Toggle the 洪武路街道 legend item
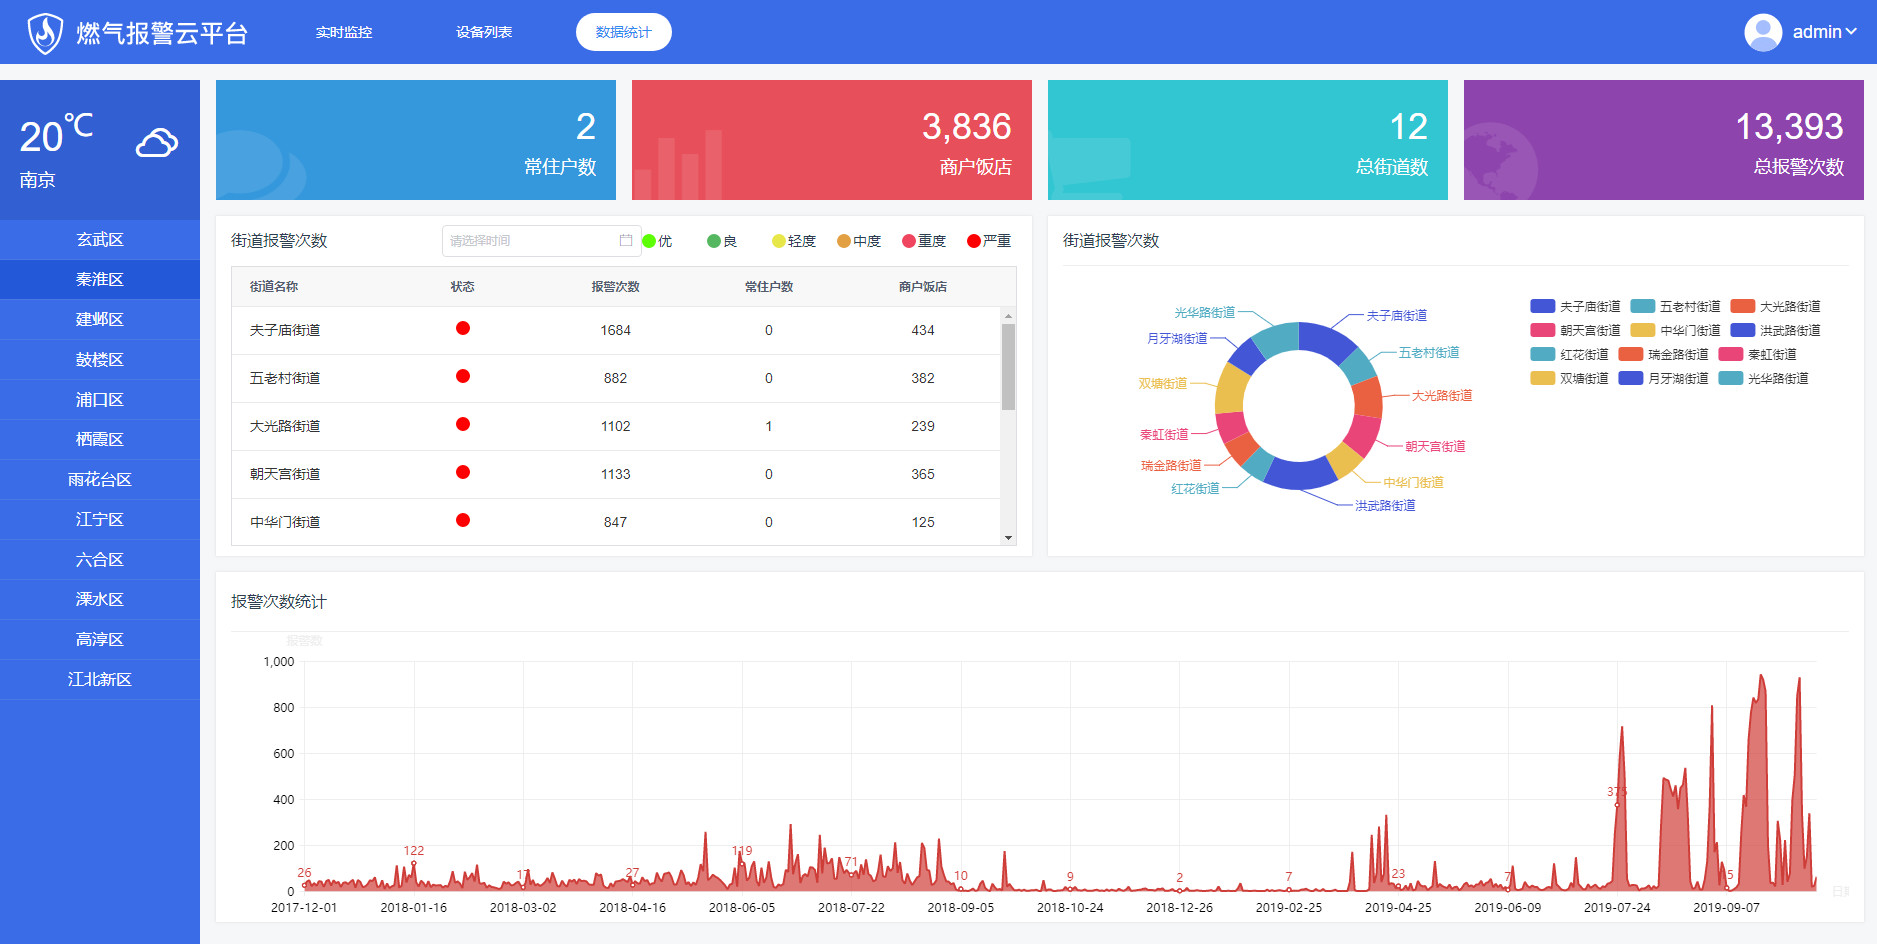Image resolution: width=1877 pixels, height=944 pixels. click(1775, 331)
